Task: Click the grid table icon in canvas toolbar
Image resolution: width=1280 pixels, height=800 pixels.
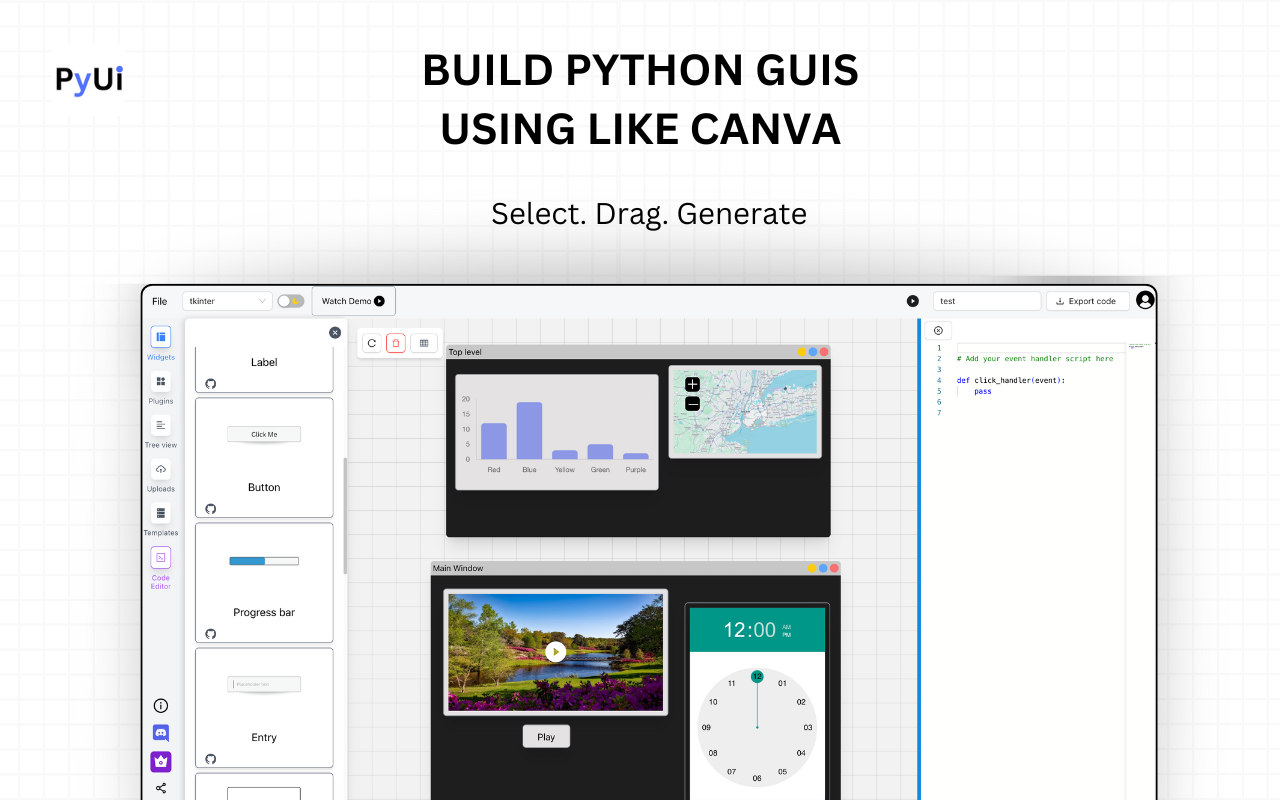Action: (x=424, y=343)
